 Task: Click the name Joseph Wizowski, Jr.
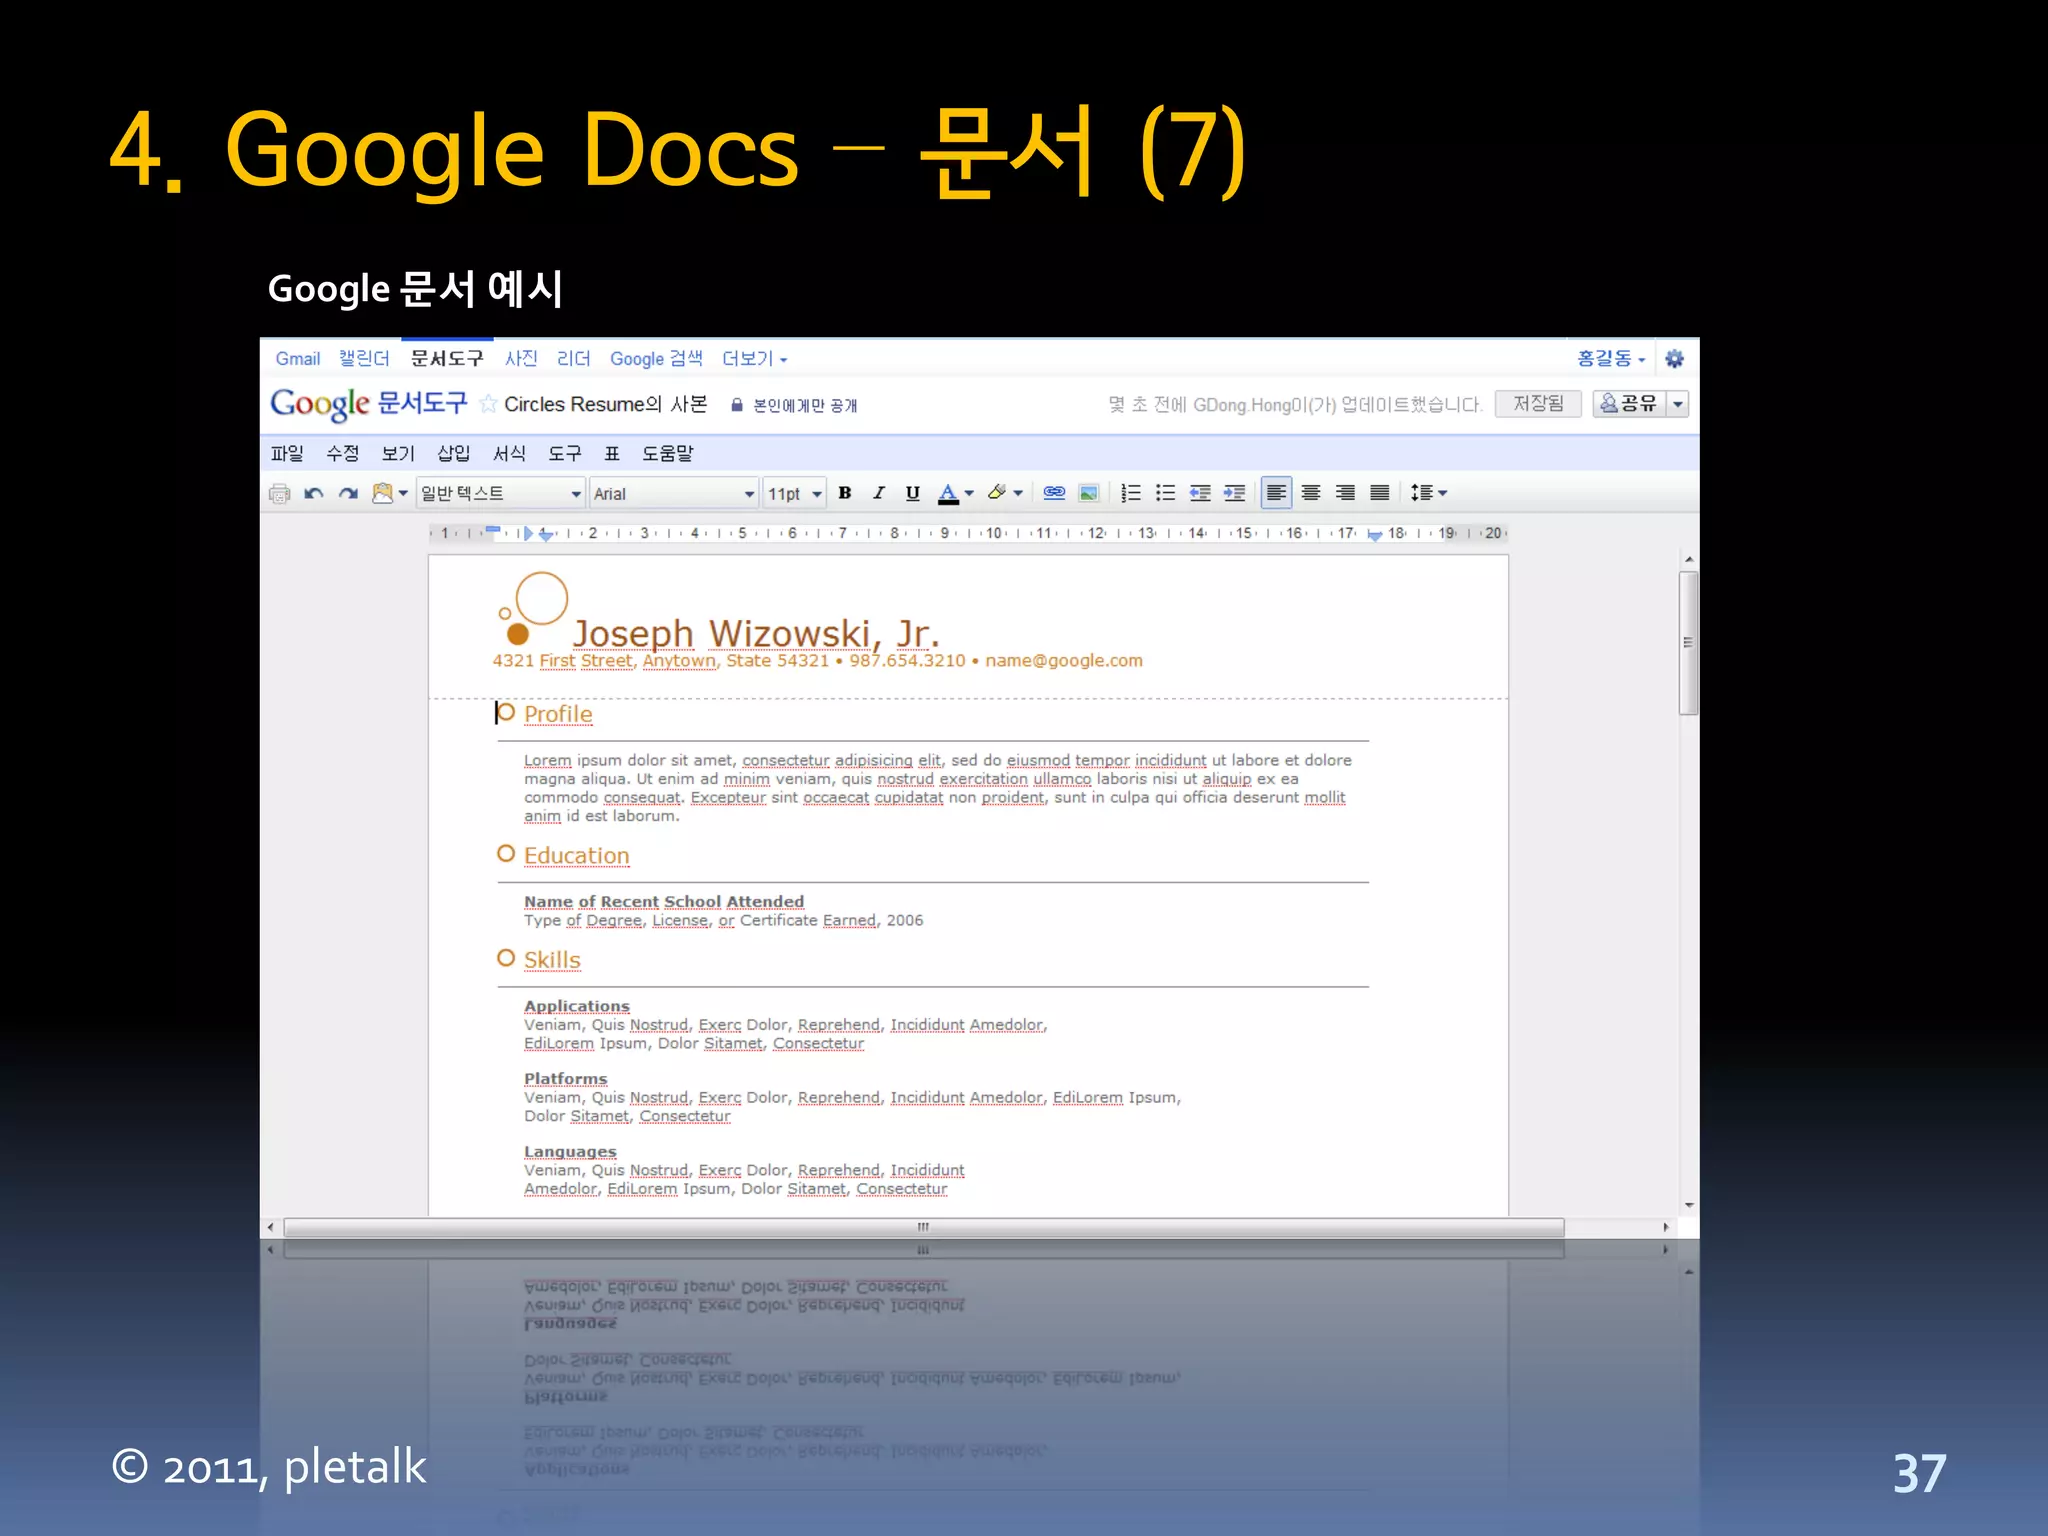[x=756, y=633]
